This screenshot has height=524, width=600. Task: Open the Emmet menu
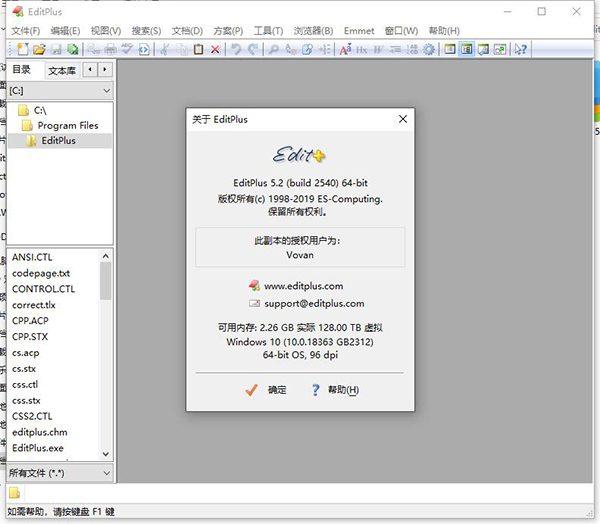pos(359,31)
